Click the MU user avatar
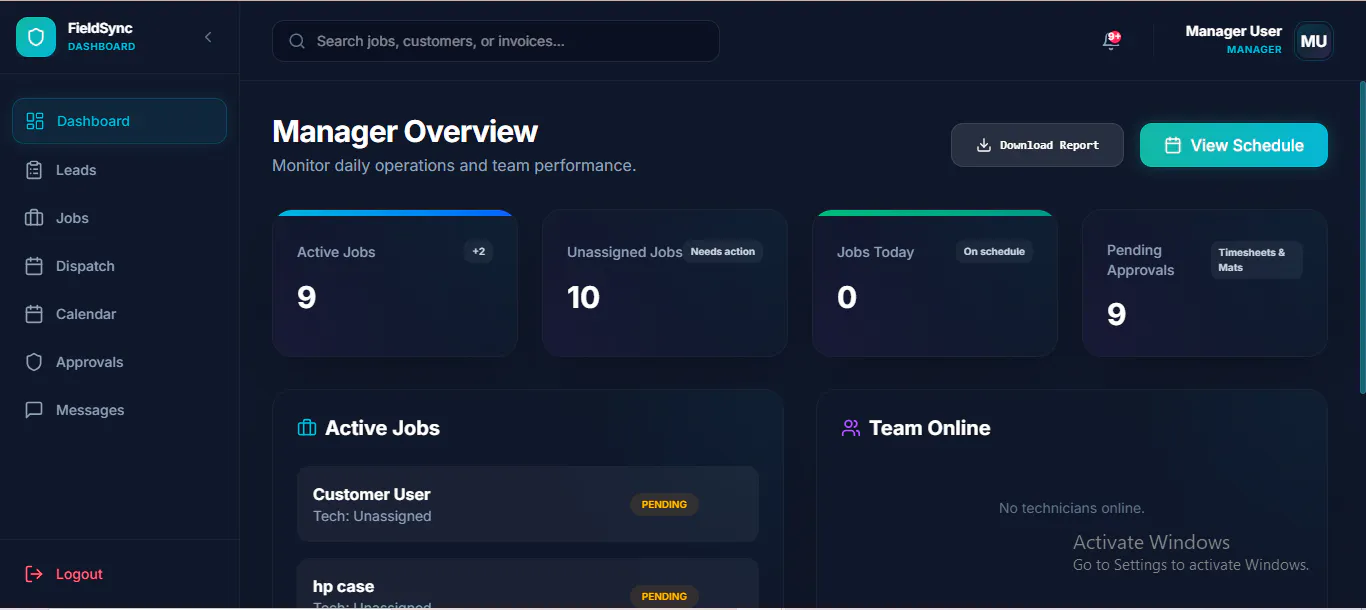The width and height of the screenshot is (1366, 610). point(1314,41)
